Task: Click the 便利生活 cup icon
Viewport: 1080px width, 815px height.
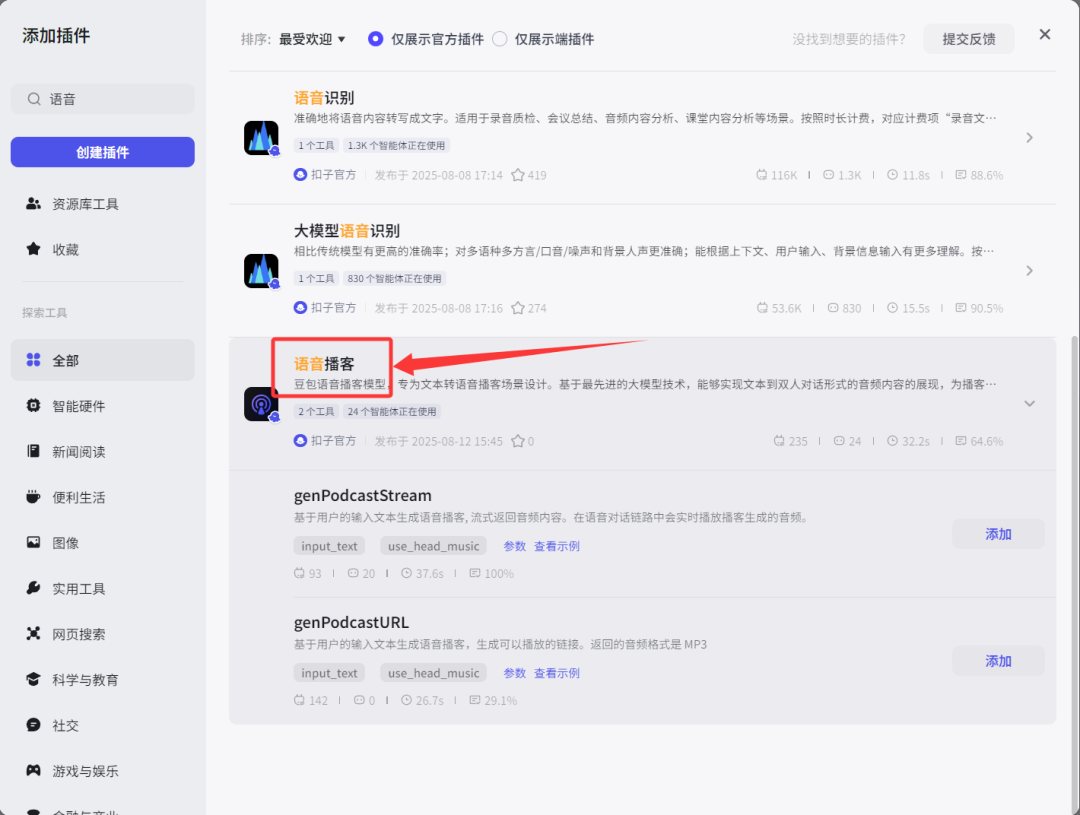Action: [33, 497]
